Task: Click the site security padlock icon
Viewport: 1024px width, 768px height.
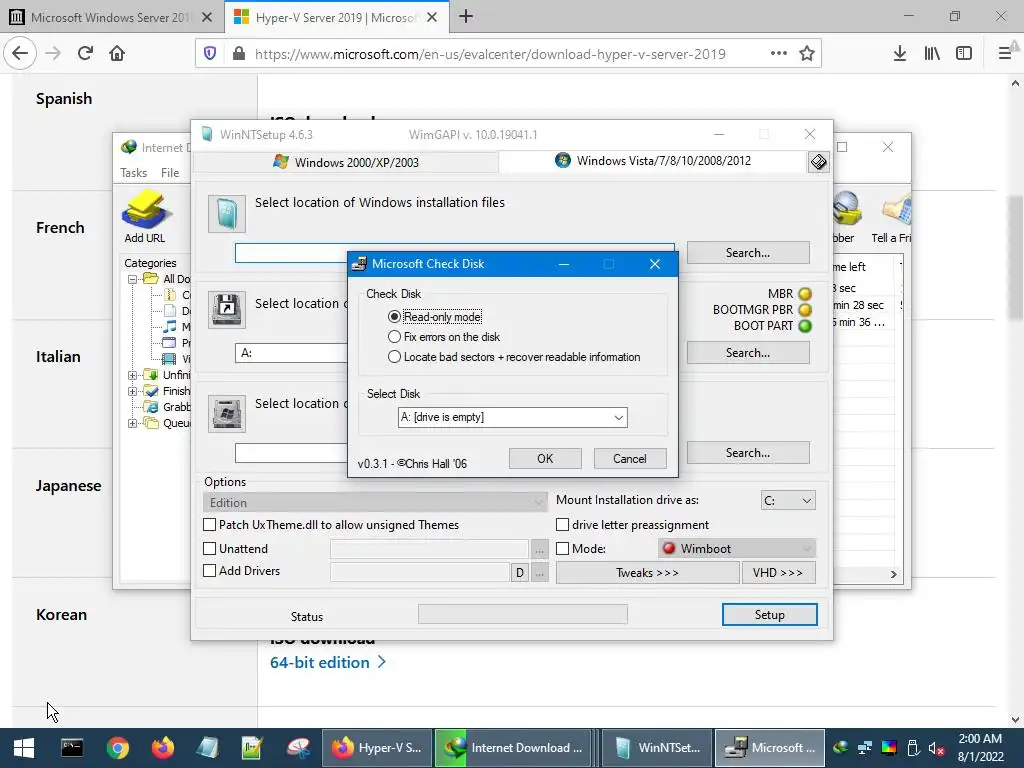Action: click(239, 54)
